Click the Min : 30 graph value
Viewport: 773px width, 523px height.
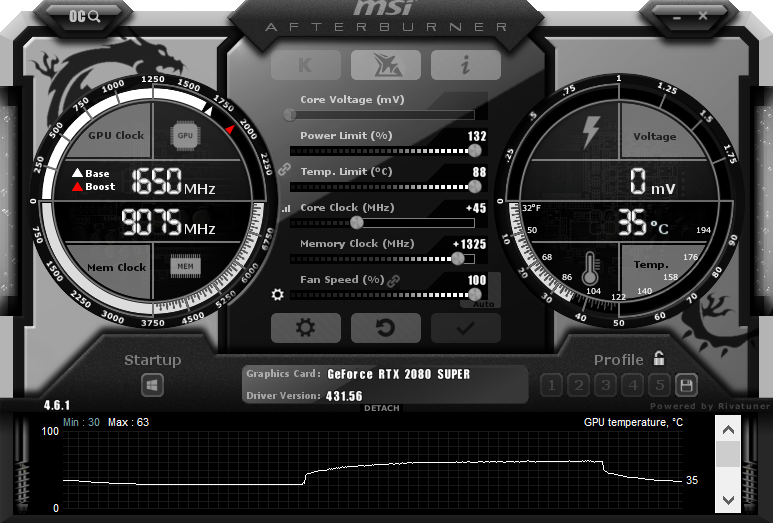[81, 422]
